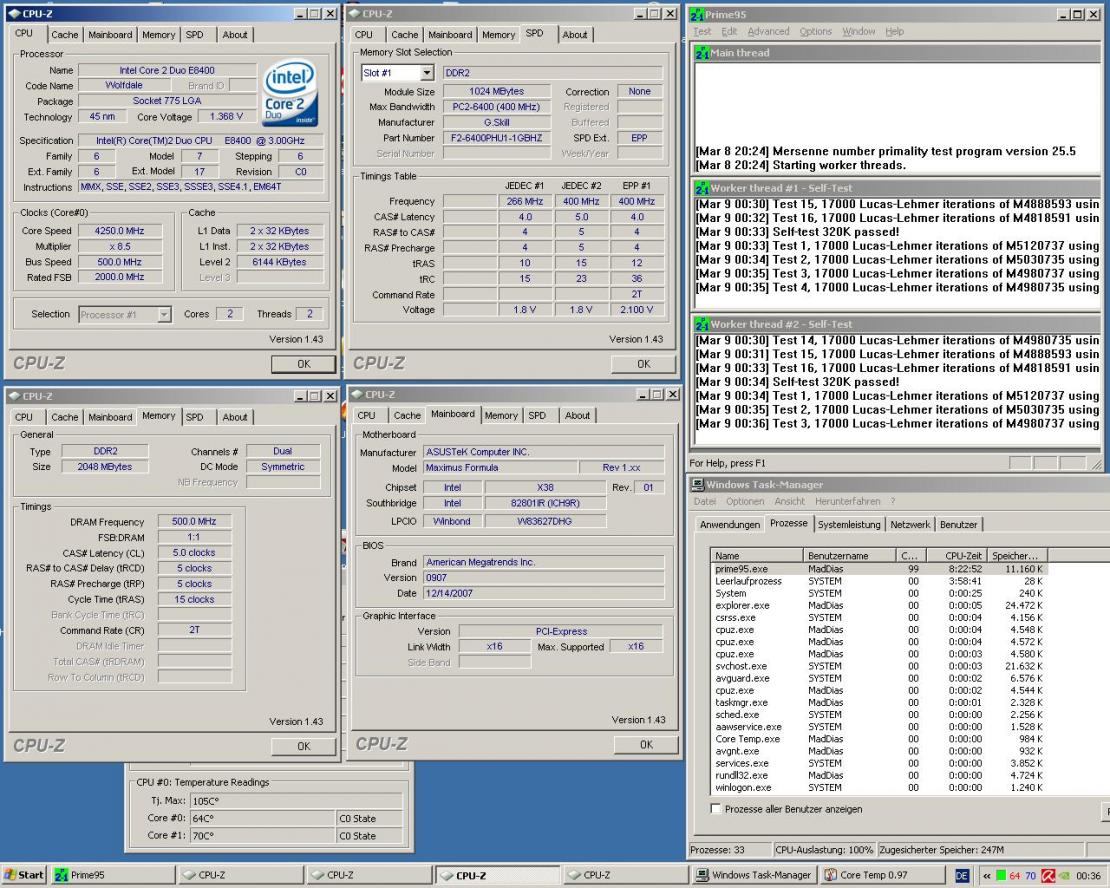
Task: Click the Intel Core 2 Duo logo
Action: click(290, 94)
